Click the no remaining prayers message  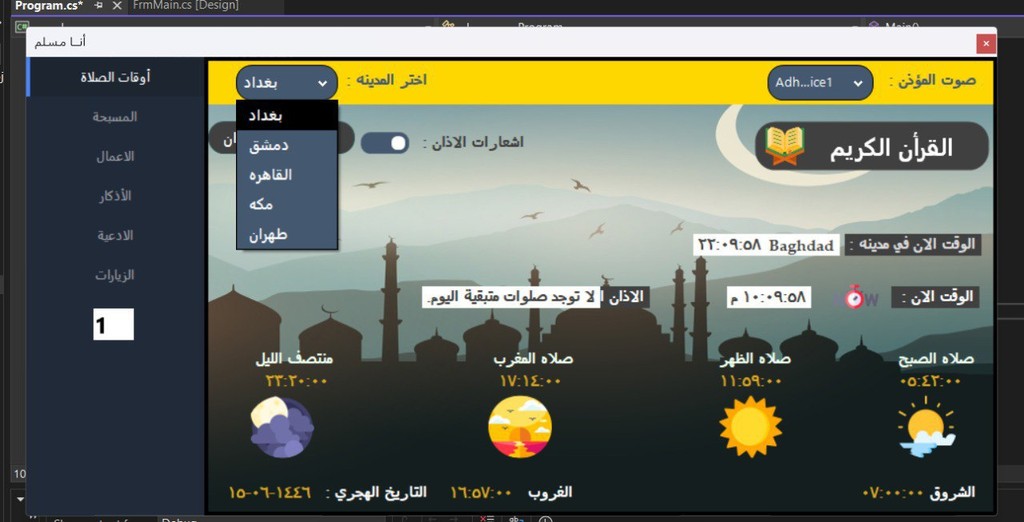511,297
